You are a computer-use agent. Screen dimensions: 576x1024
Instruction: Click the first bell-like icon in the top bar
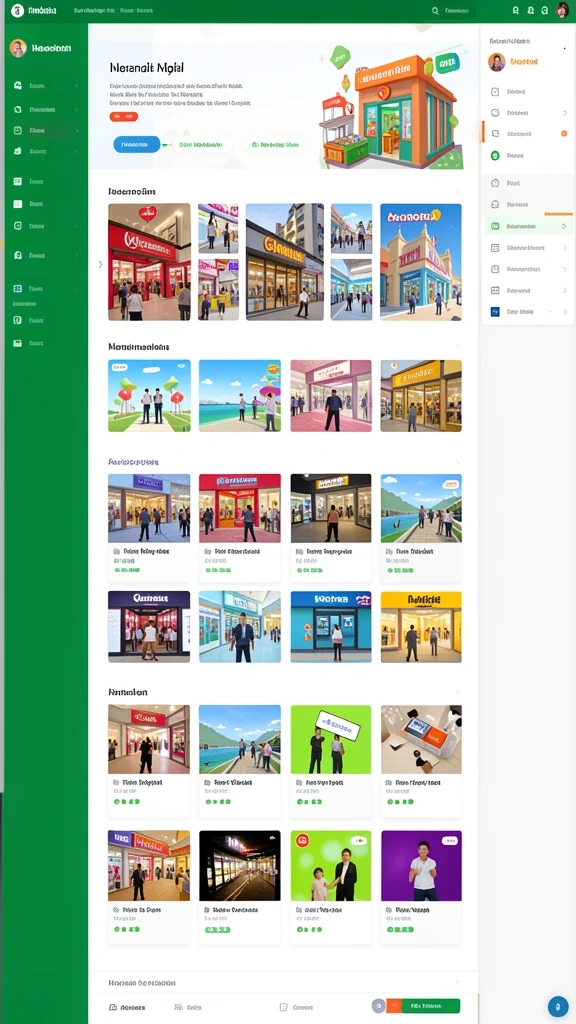click(x=516, y=10)
